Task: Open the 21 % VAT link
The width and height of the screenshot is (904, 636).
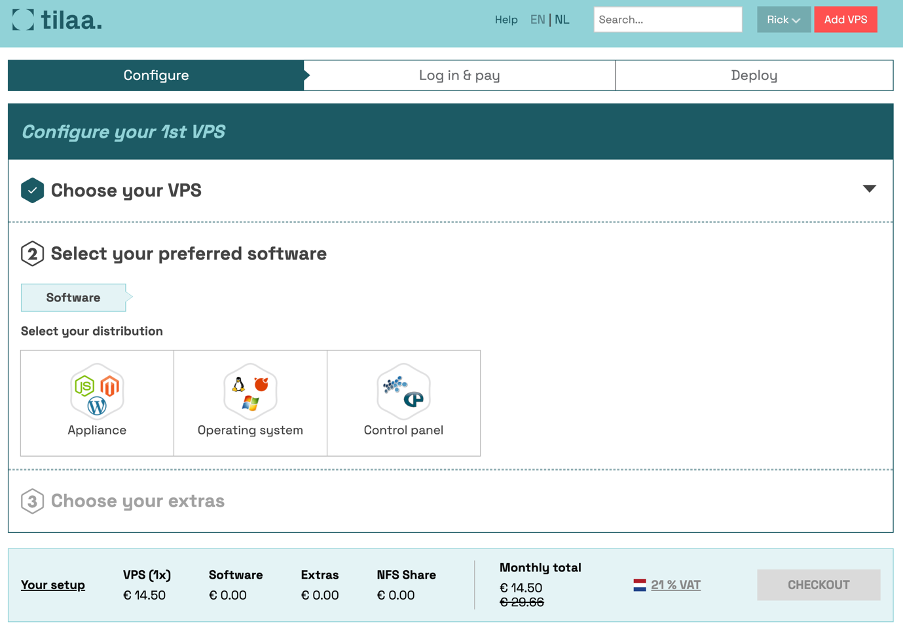Action: (676, 585)
